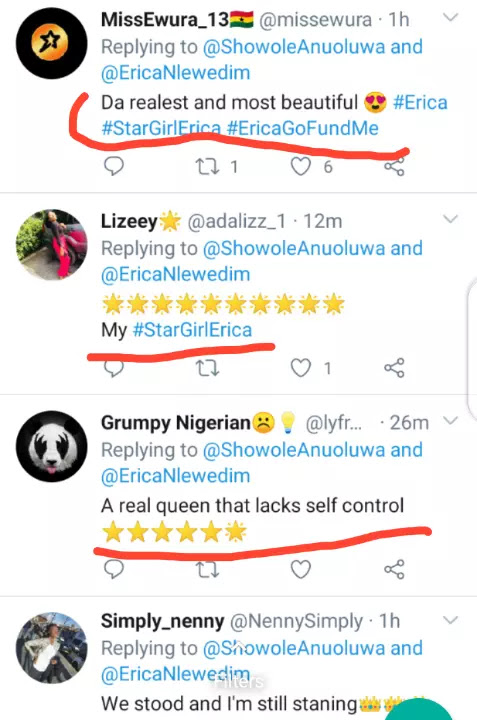Open @ShowoleAnuoluwa mention in Grumpy Nigerian's reply
The height and width of the screenshot is (720, 477).
coord(293,450)
